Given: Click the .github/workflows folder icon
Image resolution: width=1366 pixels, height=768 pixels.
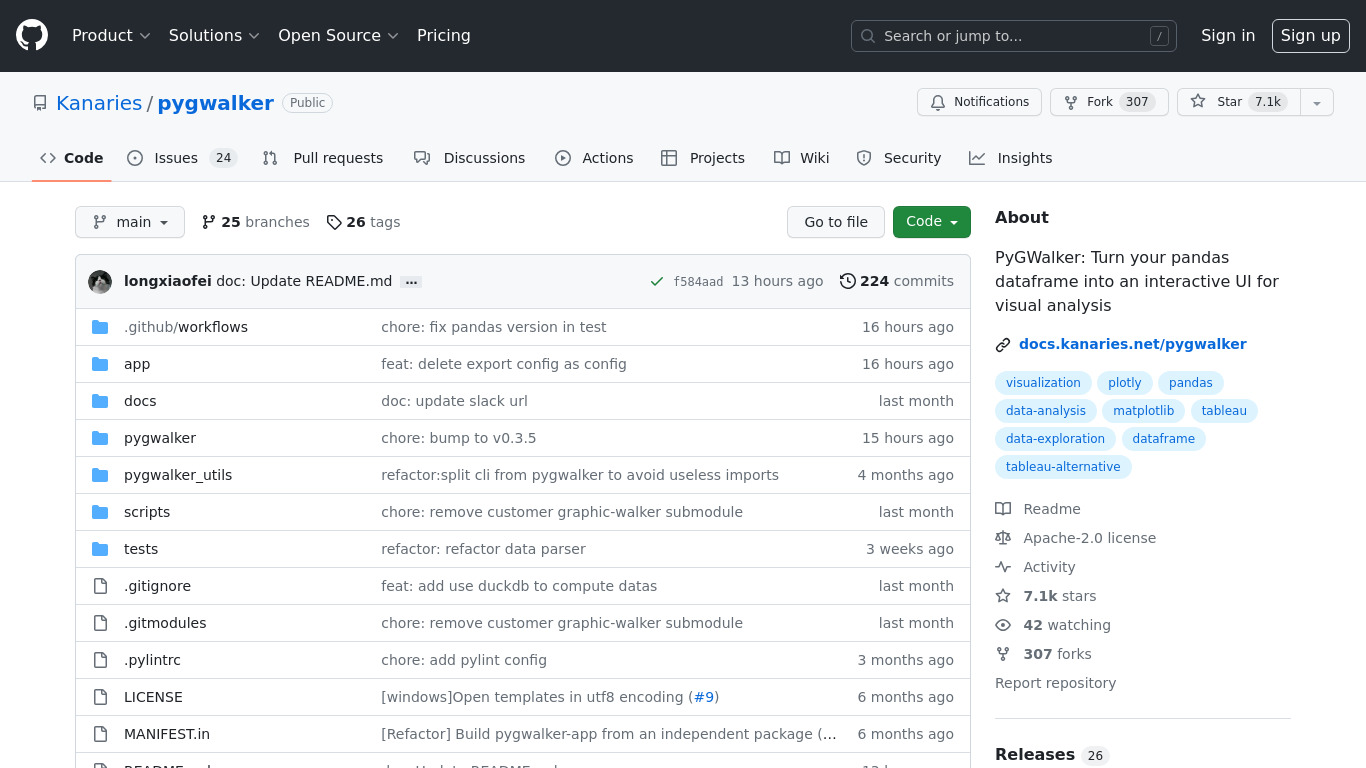Looking at the screenshot, I should [x=100, y=327].
